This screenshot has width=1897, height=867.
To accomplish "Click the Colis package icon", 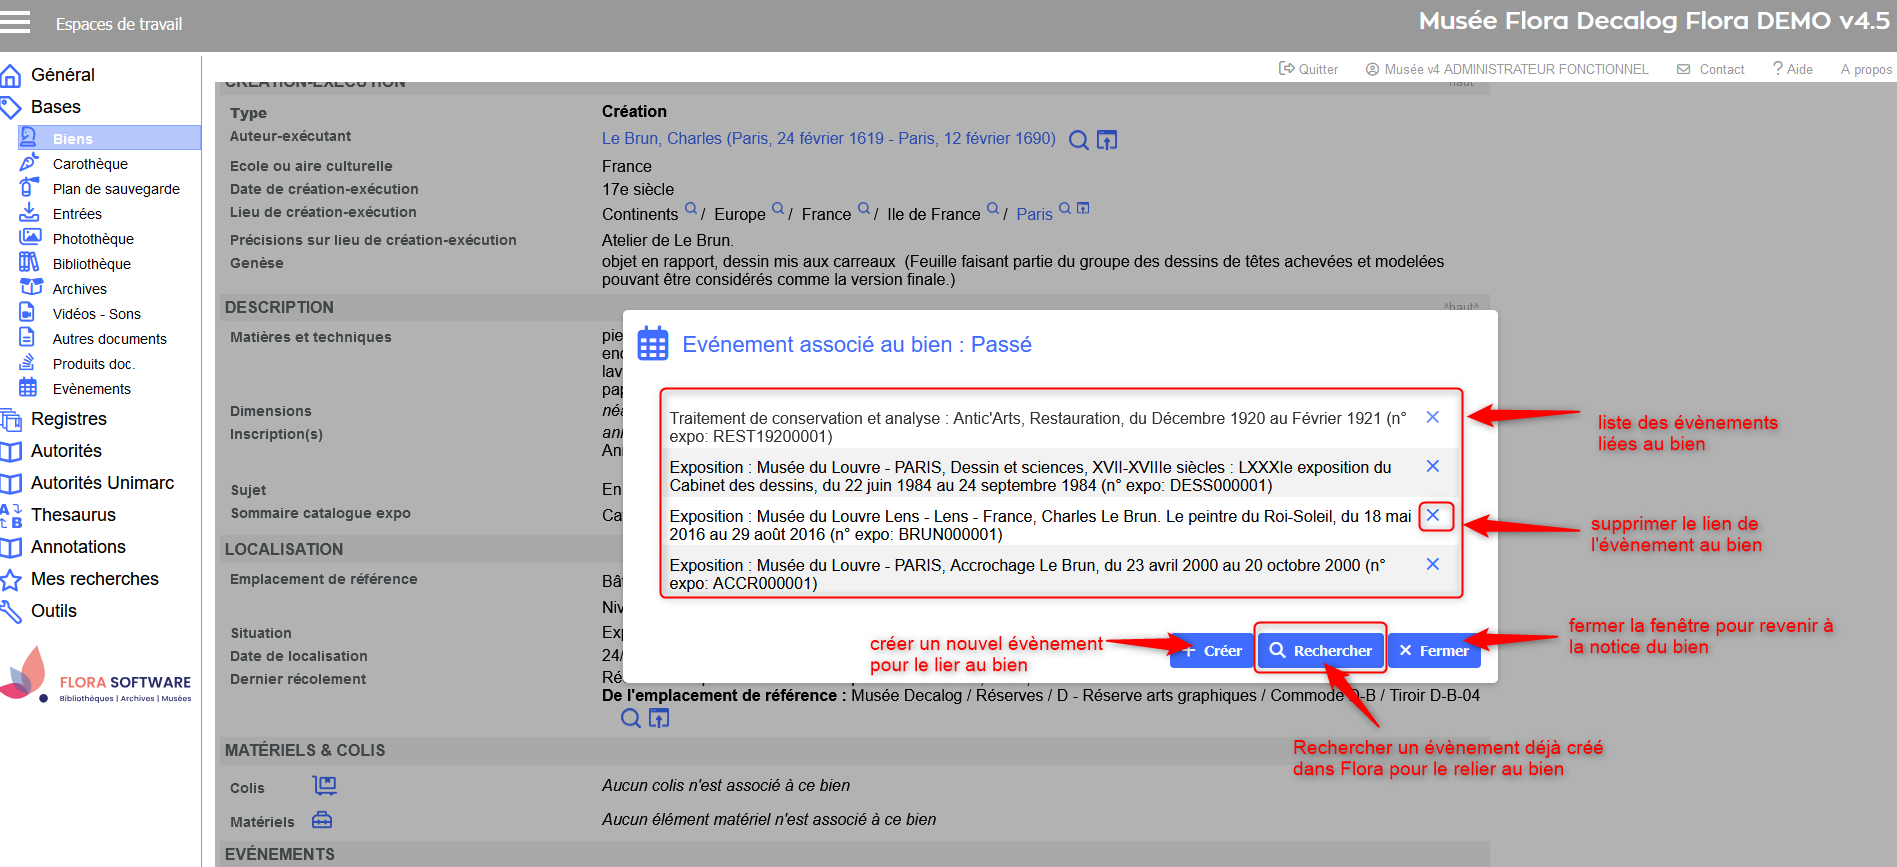I will point(325,786).
